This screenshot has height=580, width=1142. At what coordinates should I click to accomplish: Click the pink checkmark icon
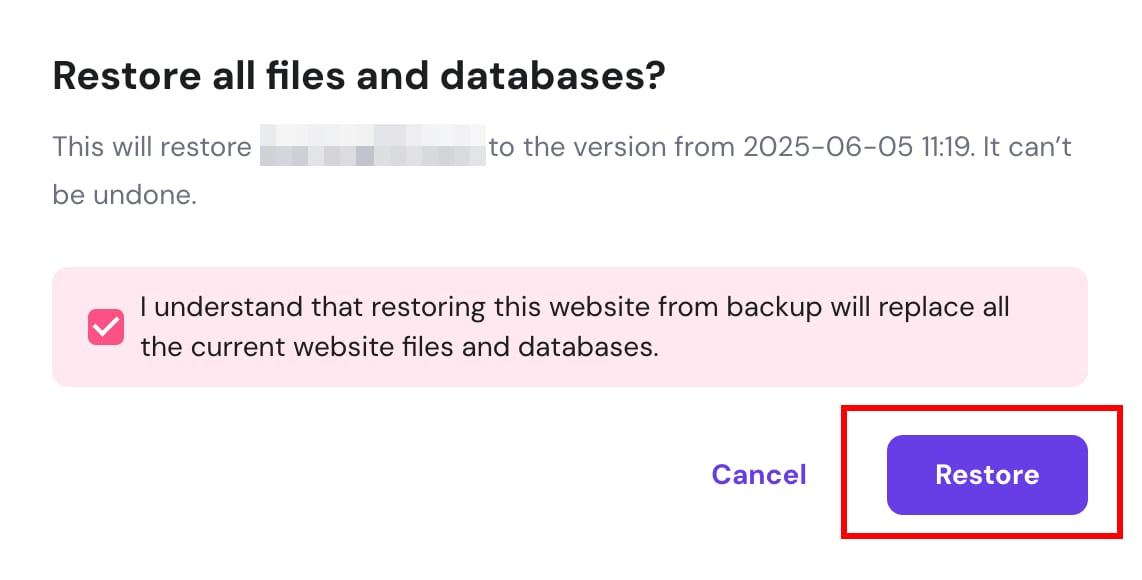106,327
